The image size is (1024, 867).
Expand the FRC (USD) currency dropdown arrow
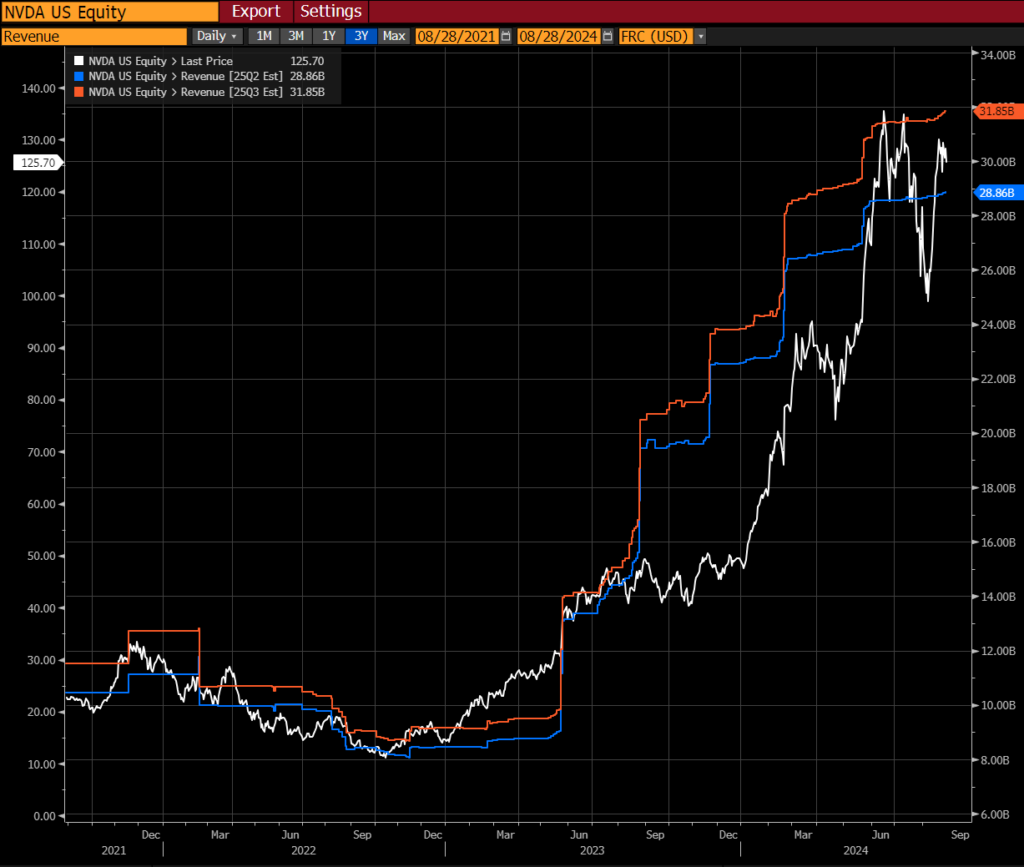(x=701, y=37)
